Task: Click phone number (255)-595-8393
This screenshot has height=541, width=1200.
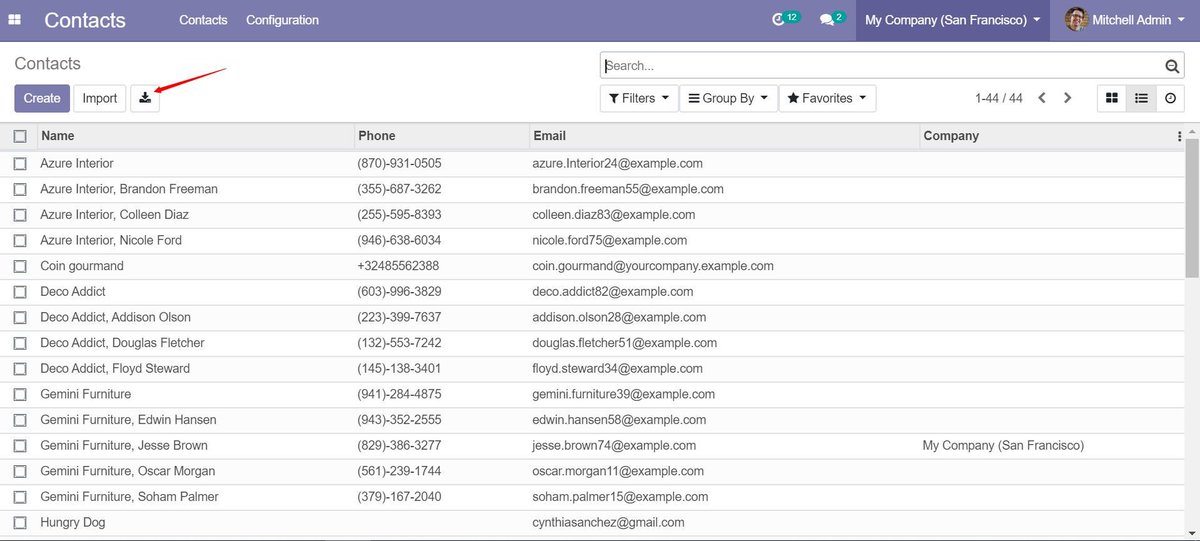Action: (399, 215)
